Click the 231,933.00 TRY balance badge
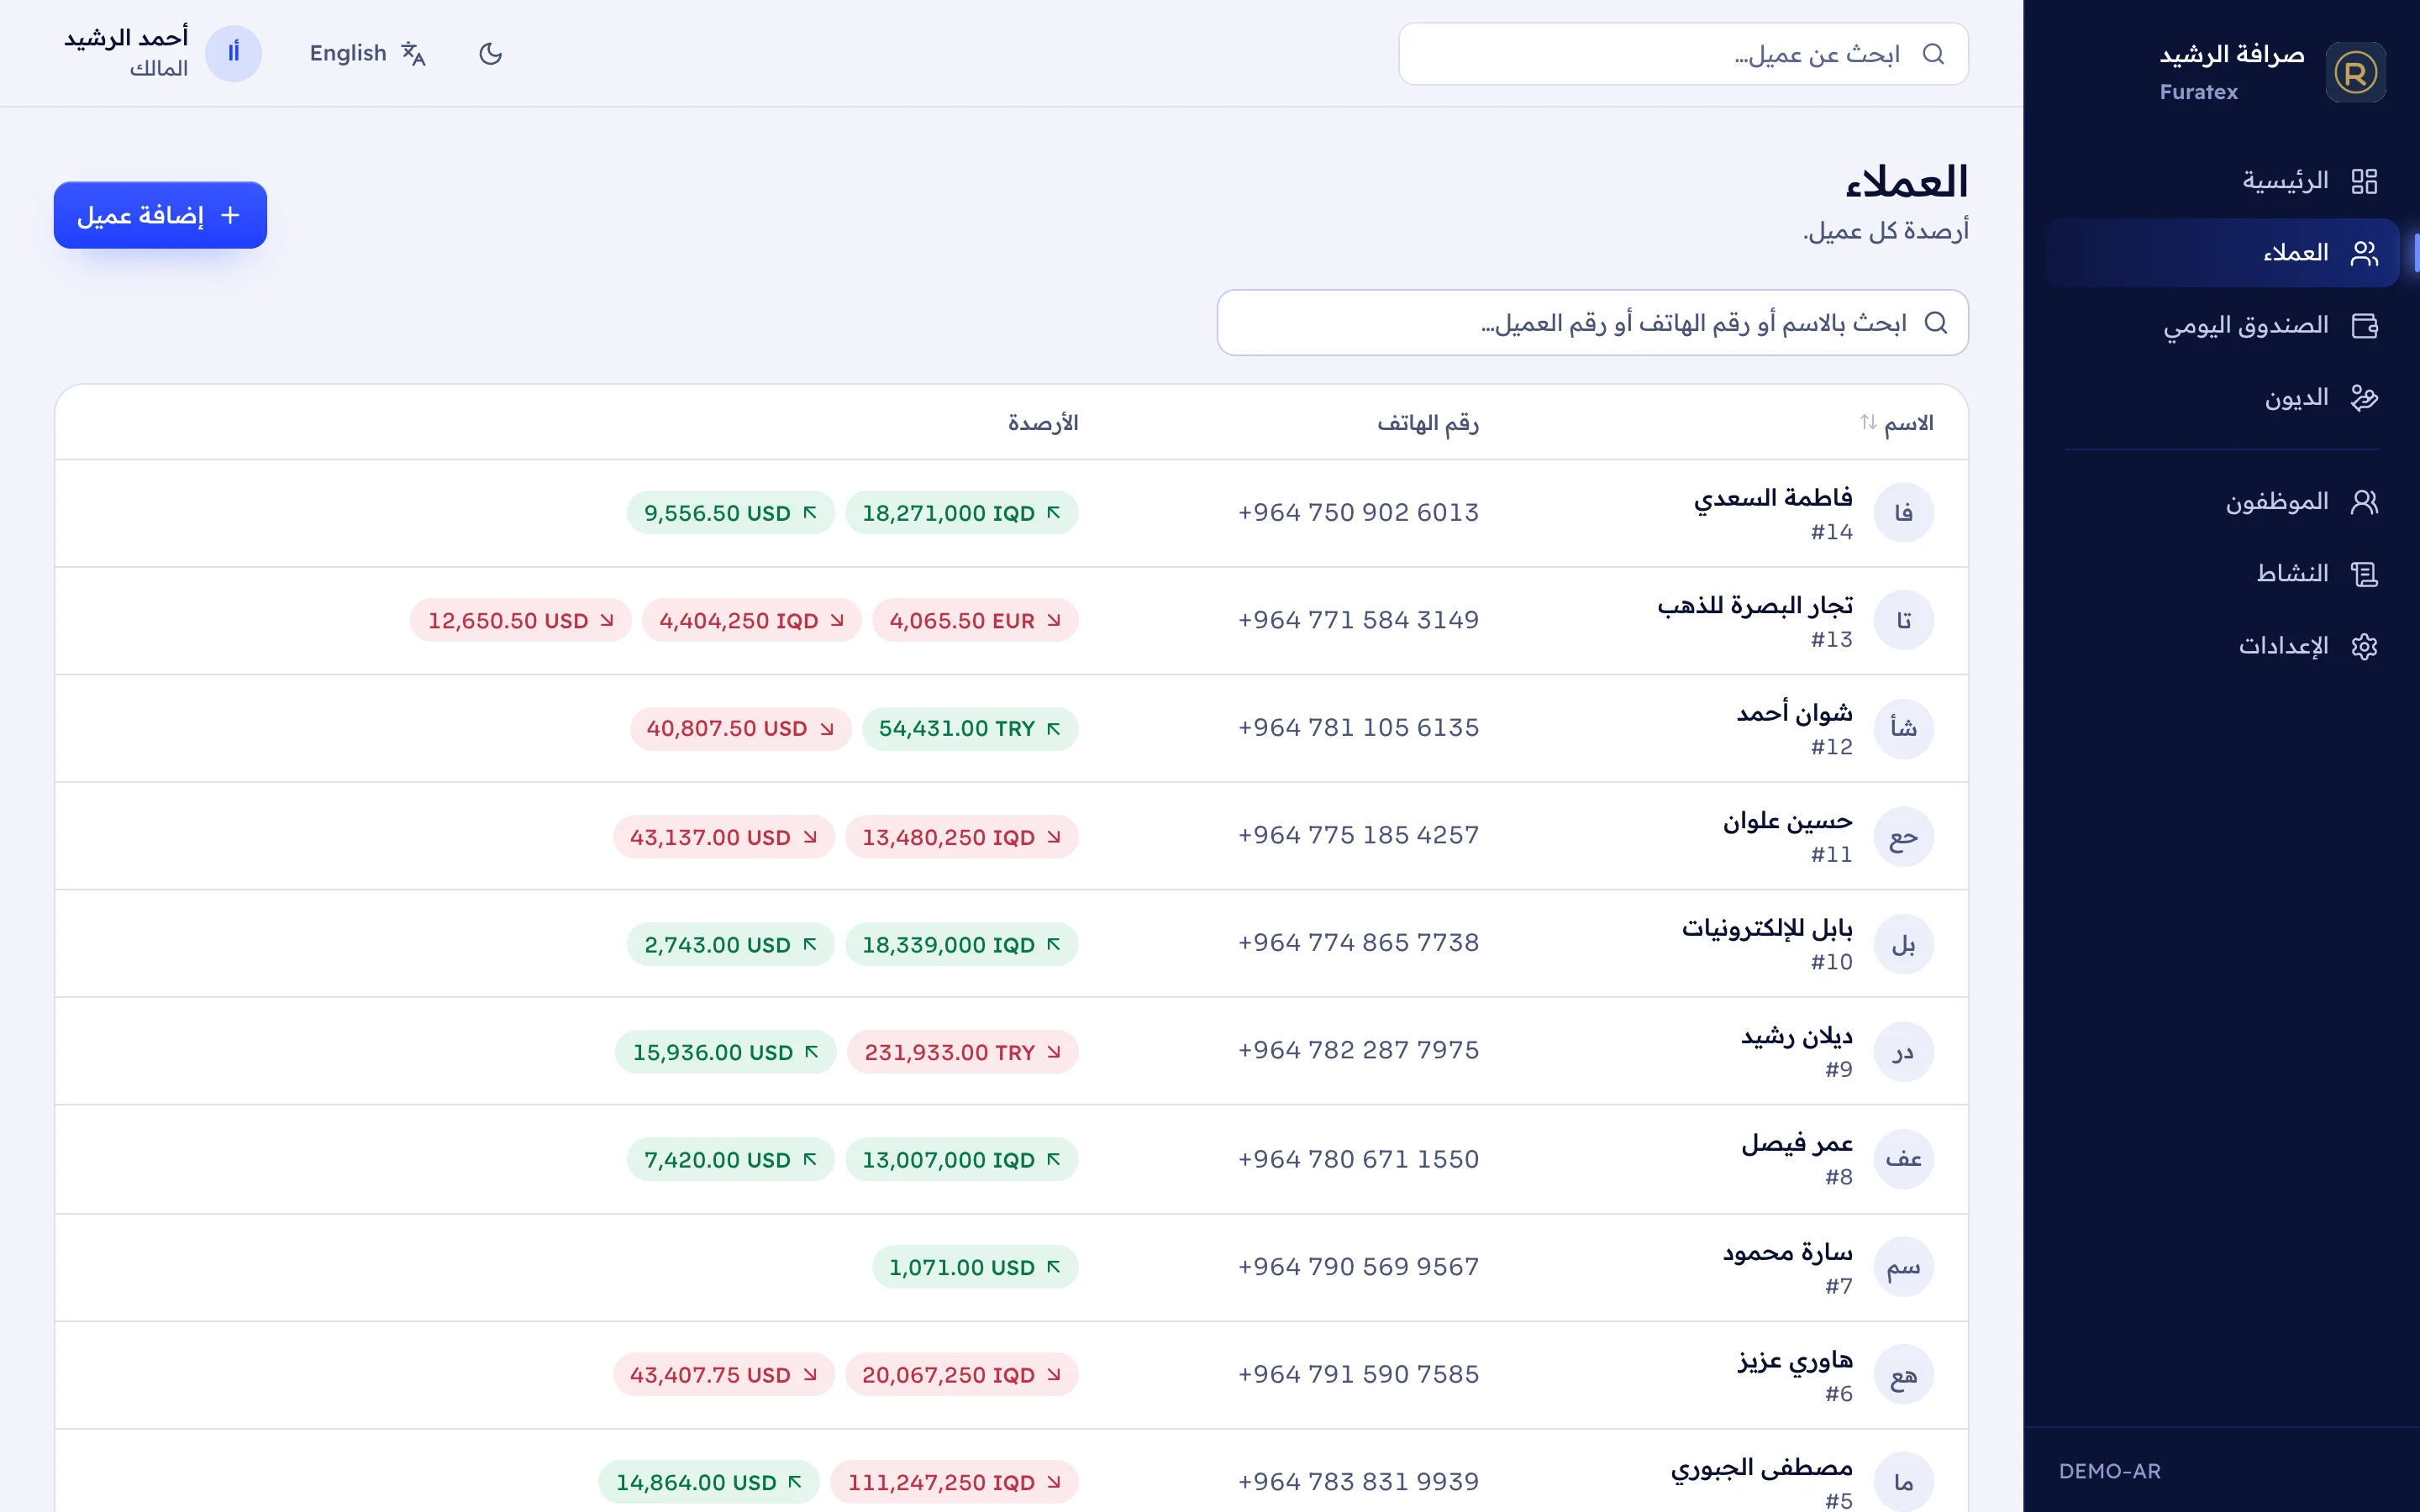 click(x=963, y=1052)
